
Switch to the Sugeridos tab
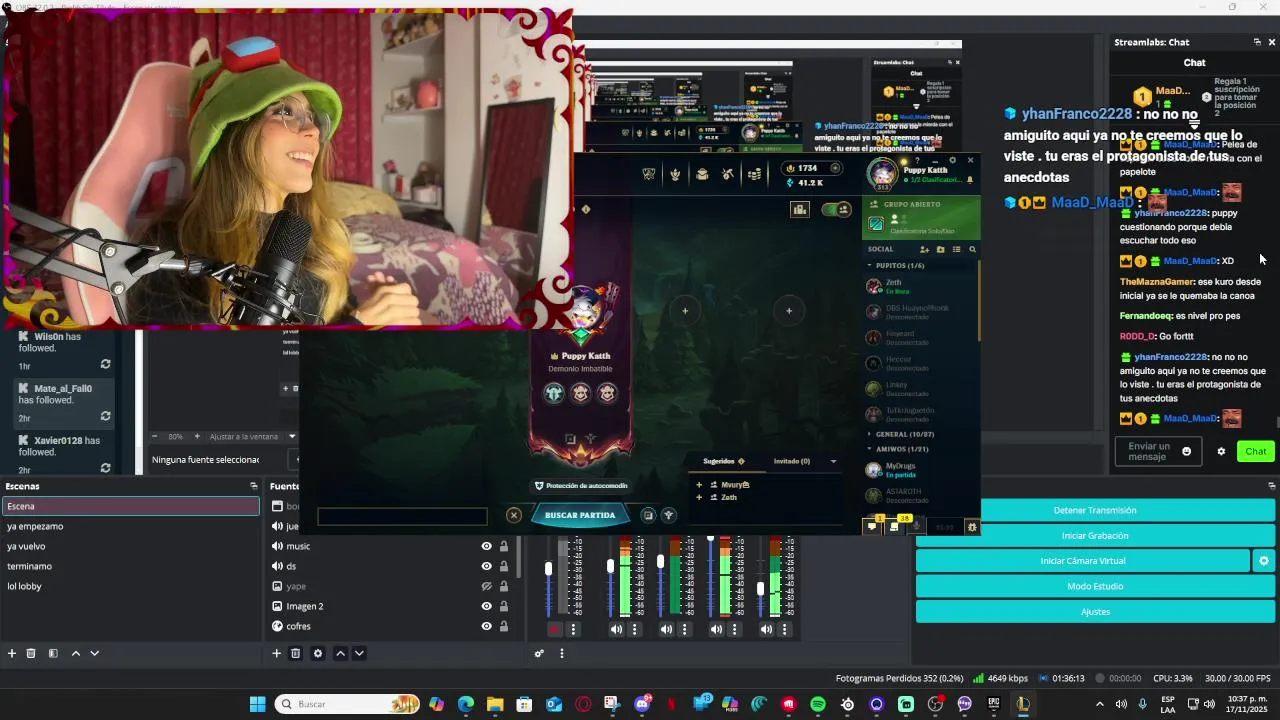tap(724, 461)
